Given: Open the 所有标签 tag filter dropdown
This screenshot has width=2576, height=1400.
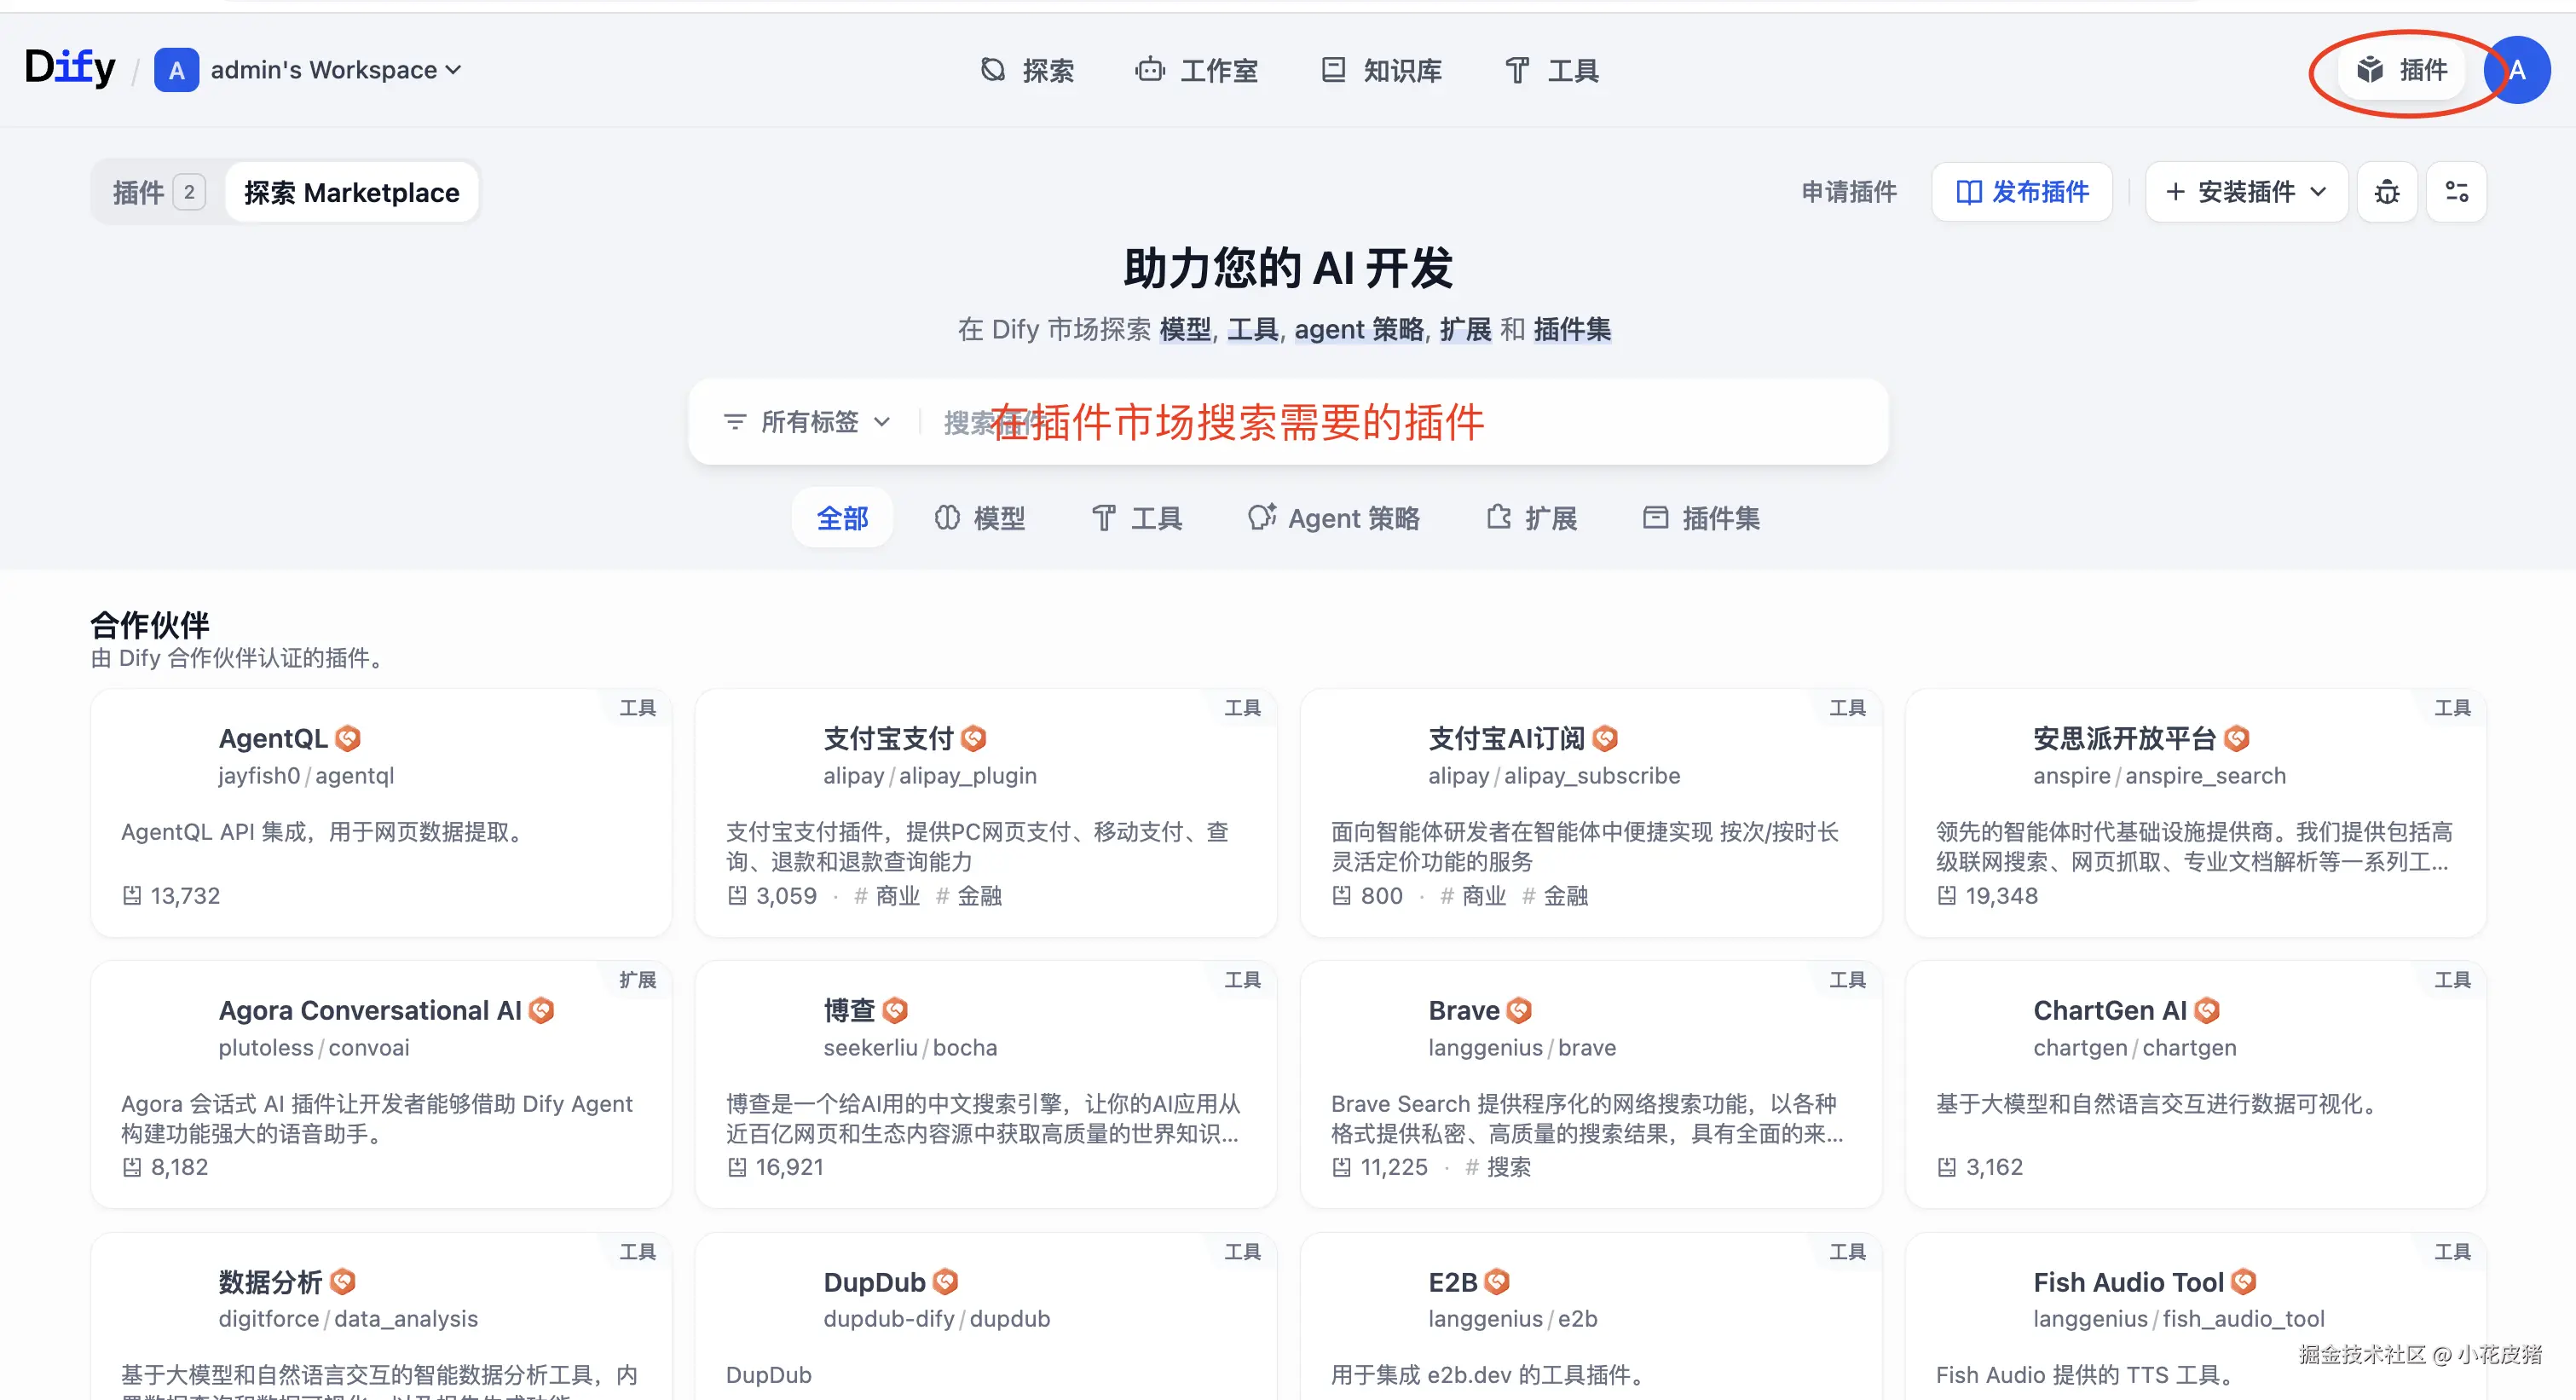Looking at the screenshot, I should point(806,422).
